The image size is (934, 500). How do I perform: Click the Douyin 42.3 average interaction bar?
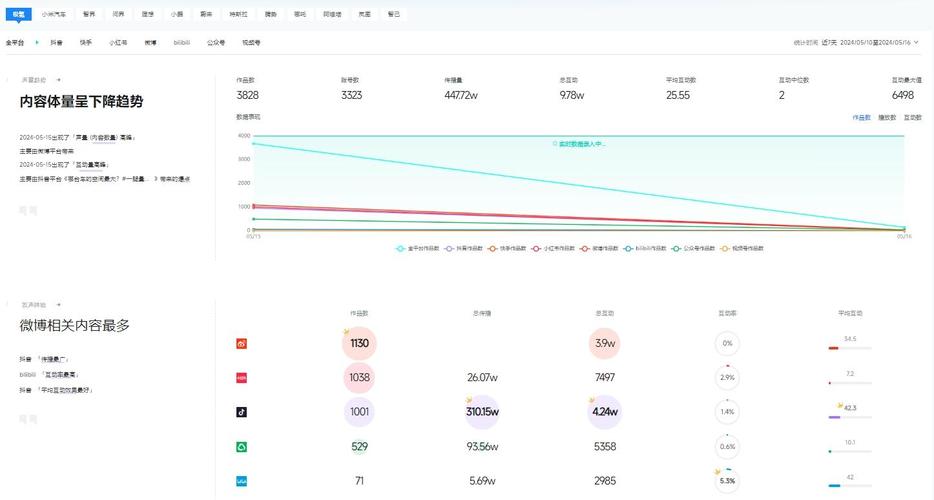coord(848,416)
